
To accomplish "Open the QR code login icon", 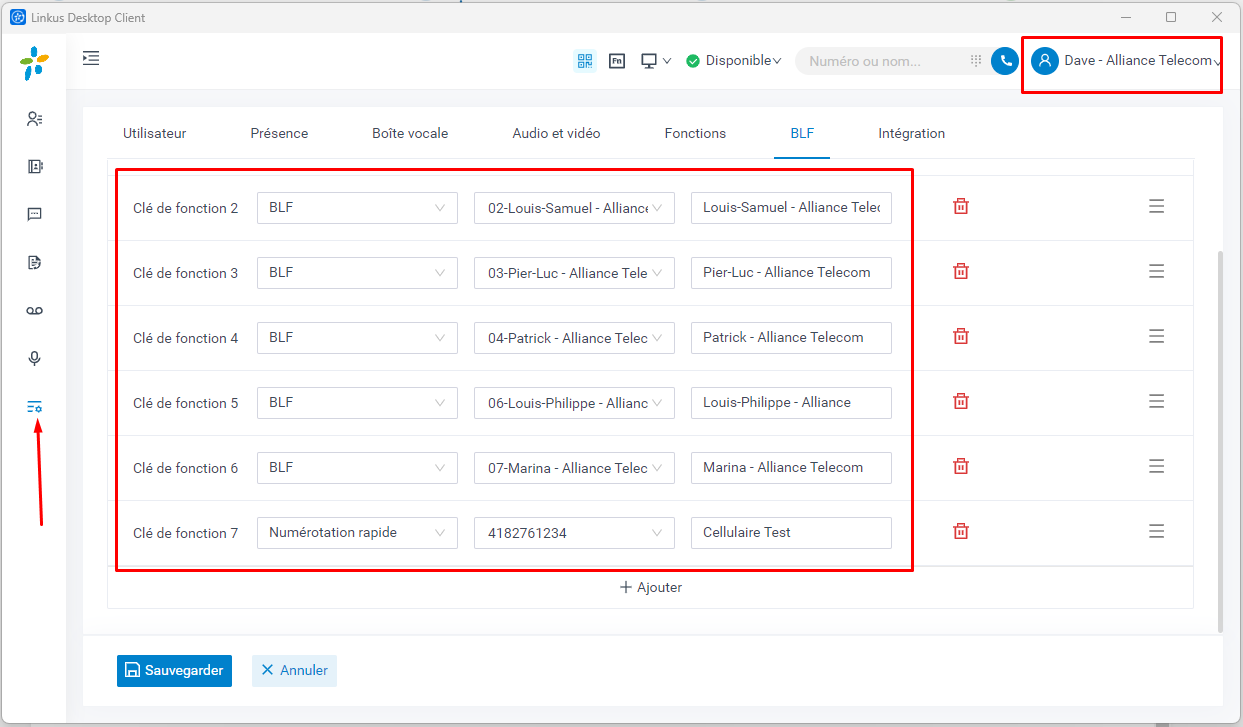I will [585, 61].
